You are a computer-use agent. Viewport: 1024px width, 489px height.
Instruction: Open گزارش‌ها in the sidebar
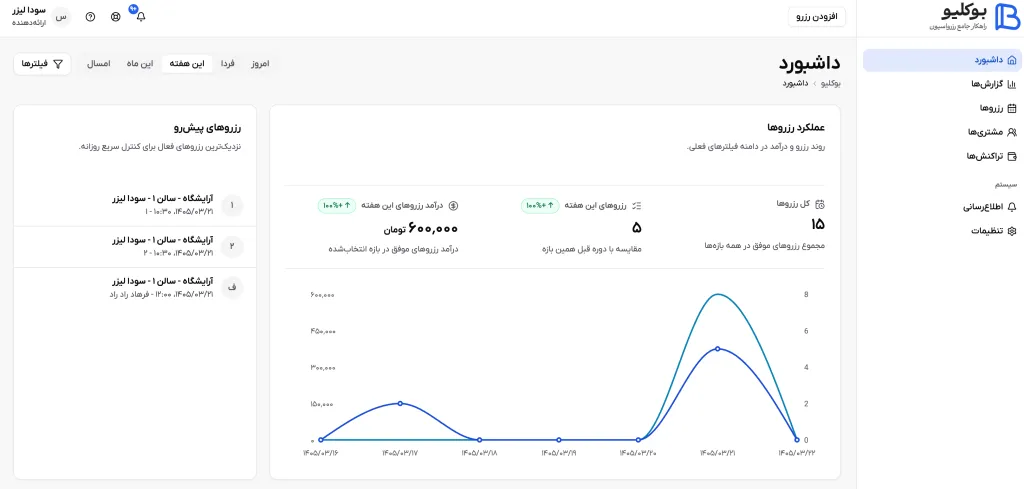pyautogui.click(x=942, y=84)
